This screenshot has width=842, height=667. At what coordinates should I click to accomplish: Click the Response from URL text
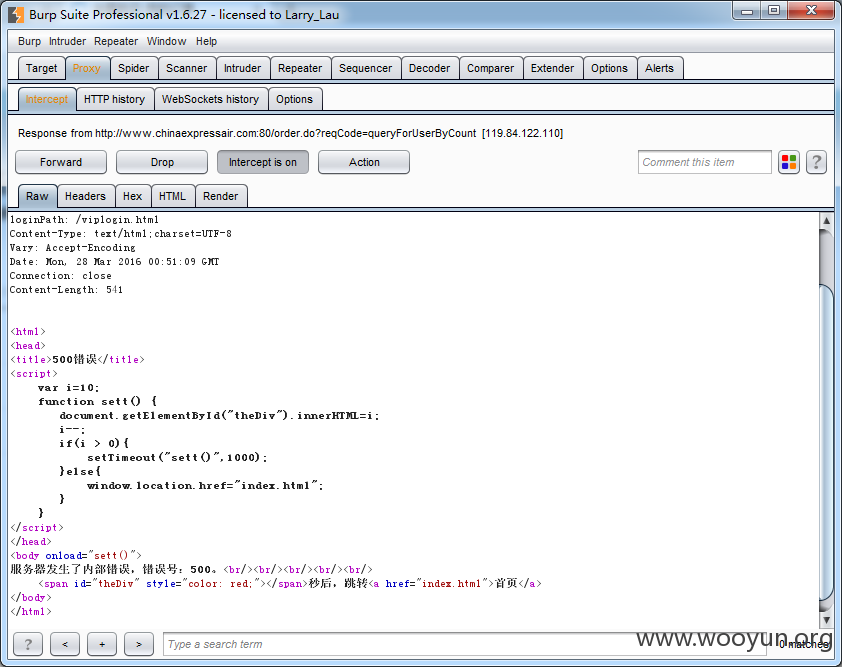[291, 133]
